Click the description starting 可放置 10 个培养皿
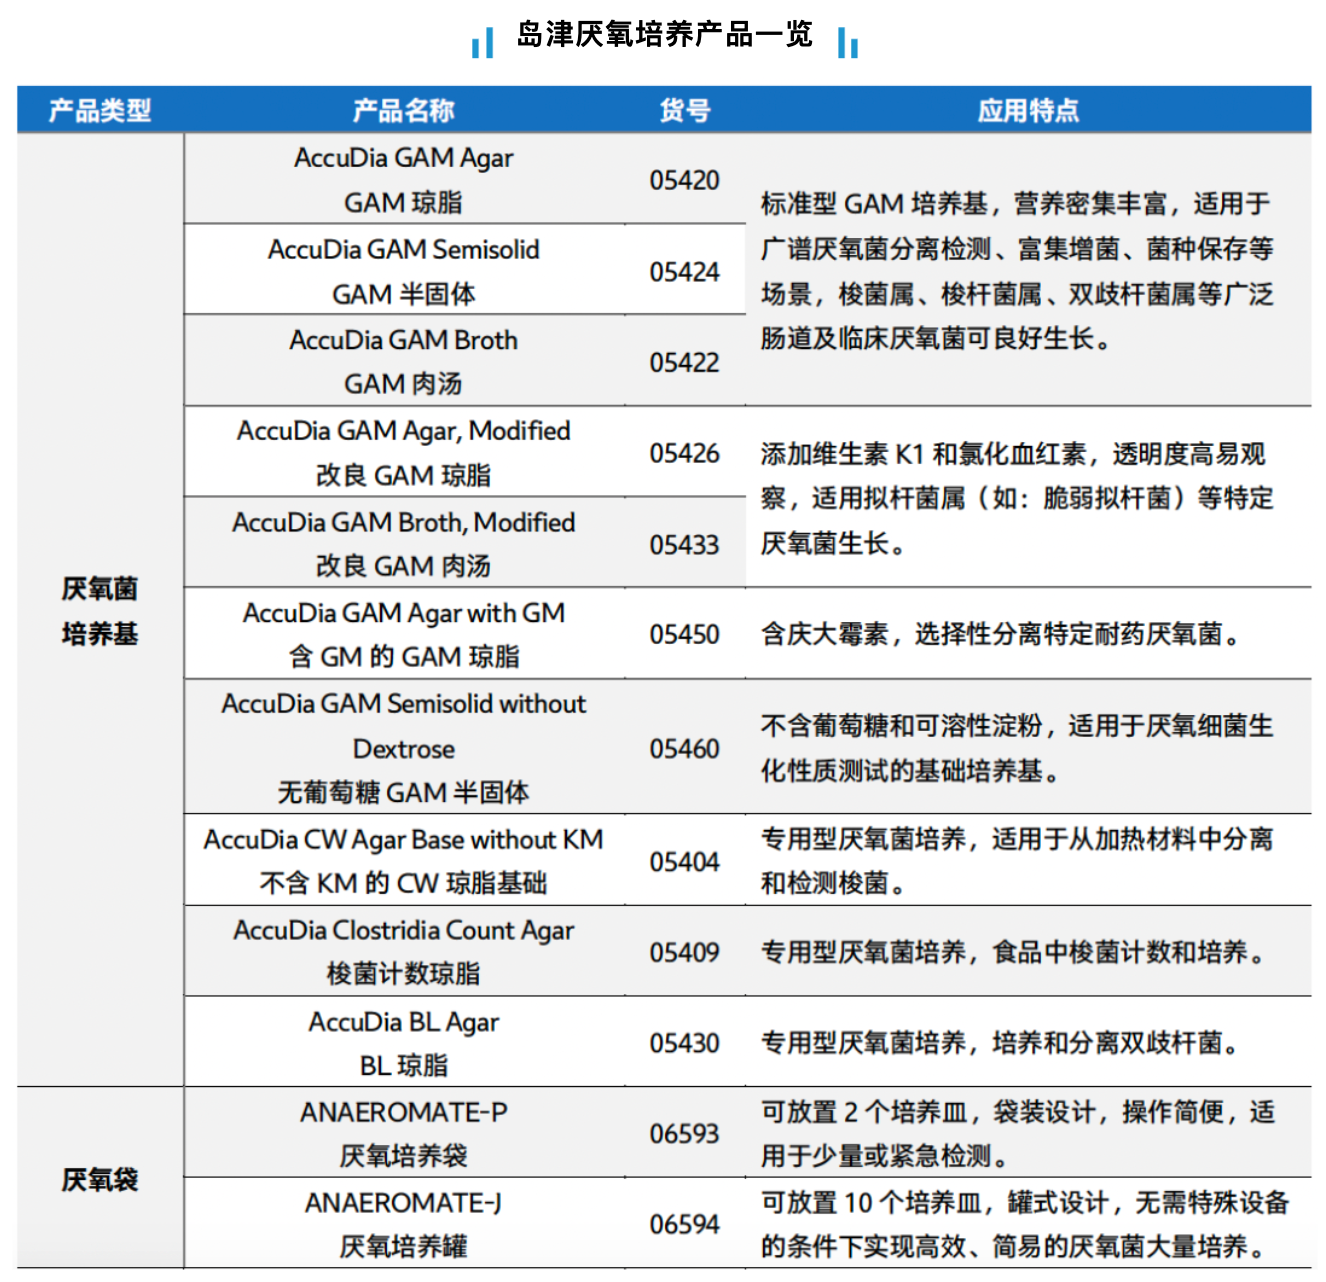The image size is (1326, 1282). click(1025, 1224)
